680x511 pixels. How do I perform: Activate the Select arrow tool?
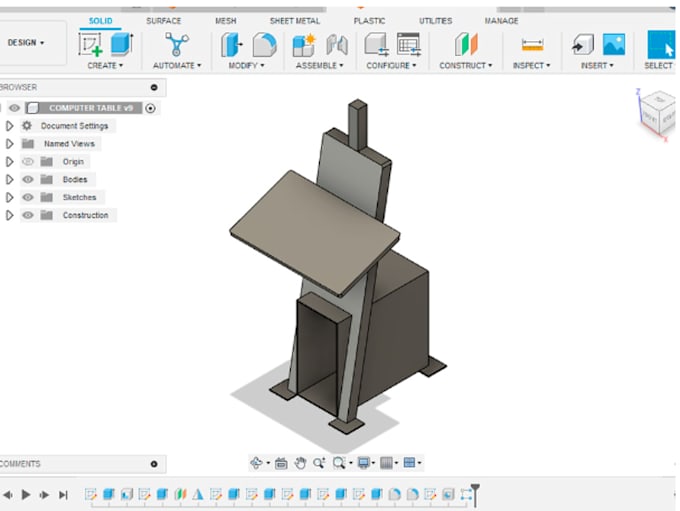(x=661, y=44)
